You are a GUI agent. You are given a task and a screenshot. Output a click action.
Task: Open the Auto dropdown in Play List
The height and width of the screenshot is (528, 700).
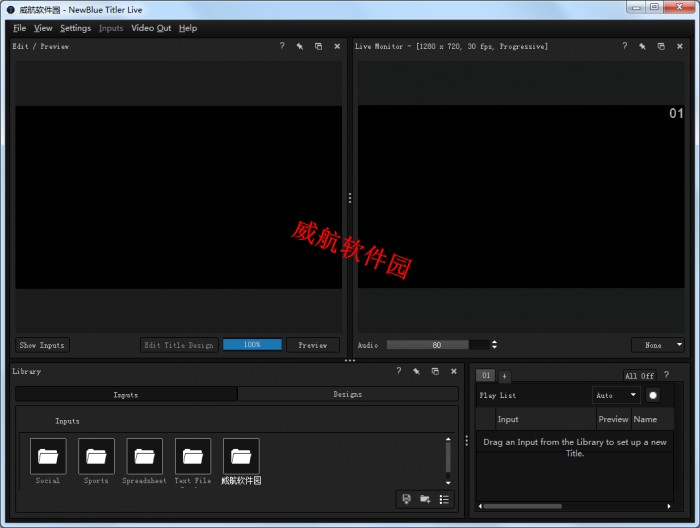click(616, 395)
